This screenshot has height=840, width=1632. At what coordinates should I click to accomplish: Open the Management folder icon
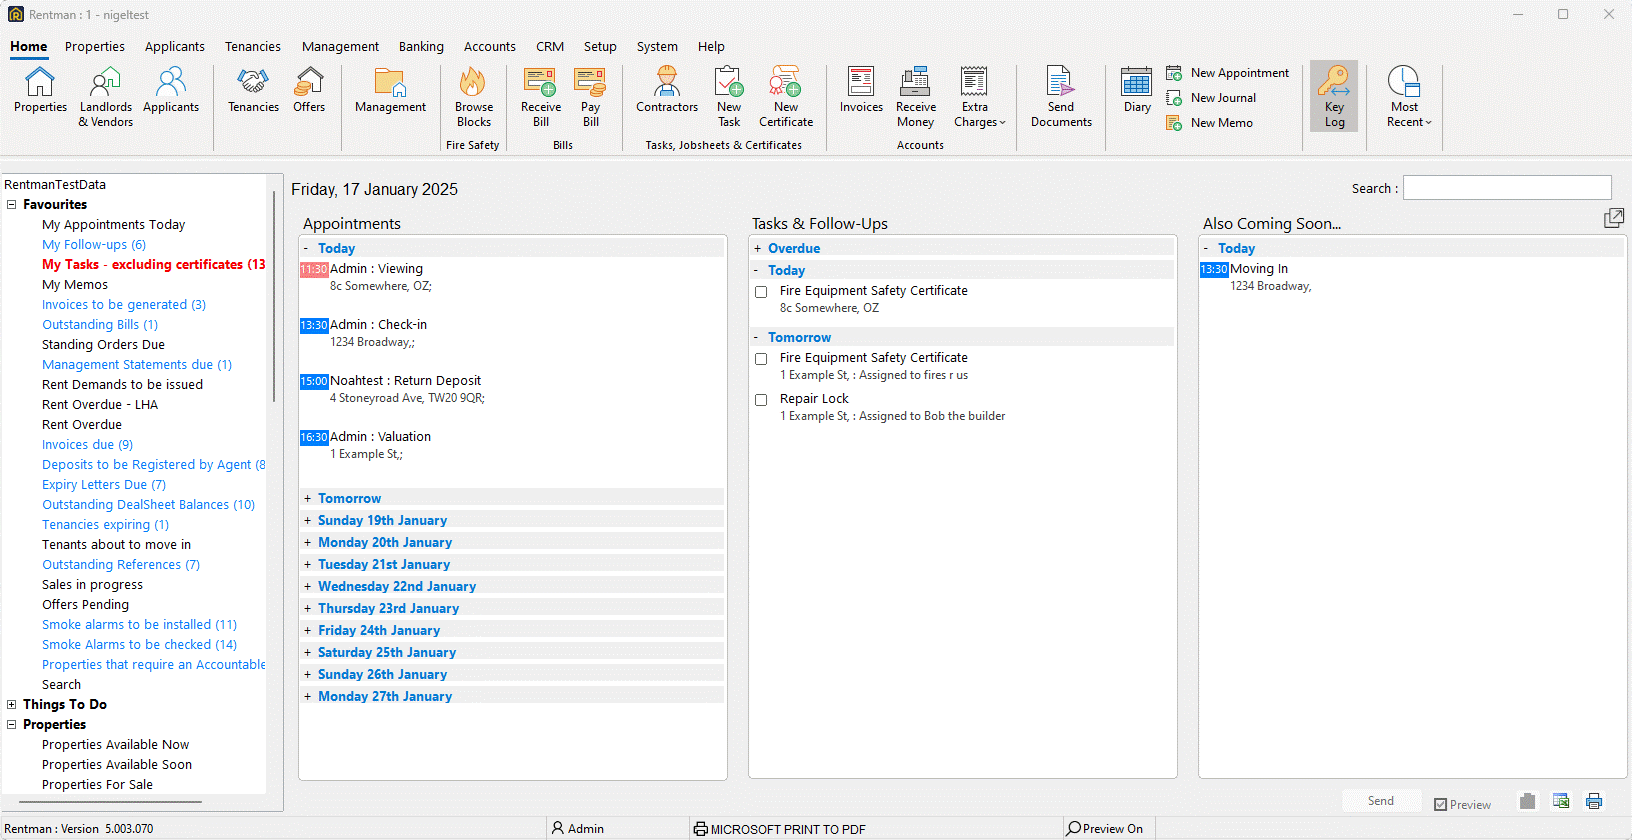(390, 91)
